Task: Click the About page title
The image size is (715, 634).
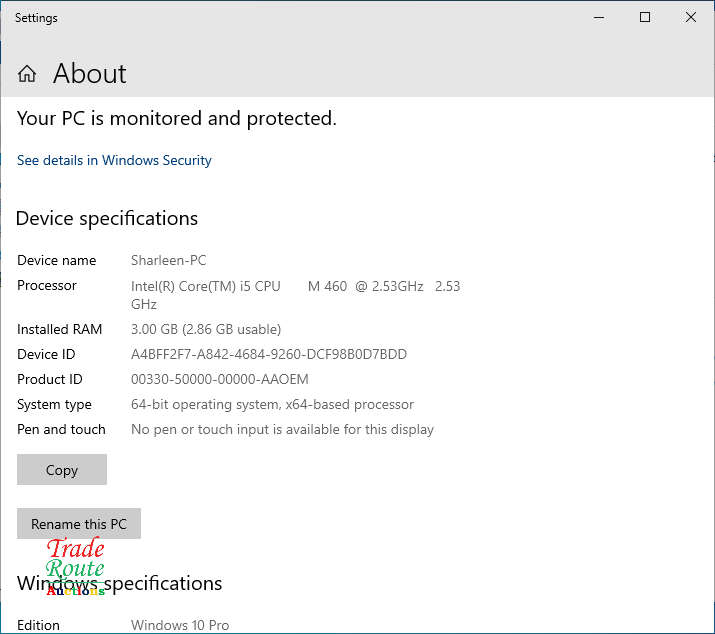Action: click(89, 74)
